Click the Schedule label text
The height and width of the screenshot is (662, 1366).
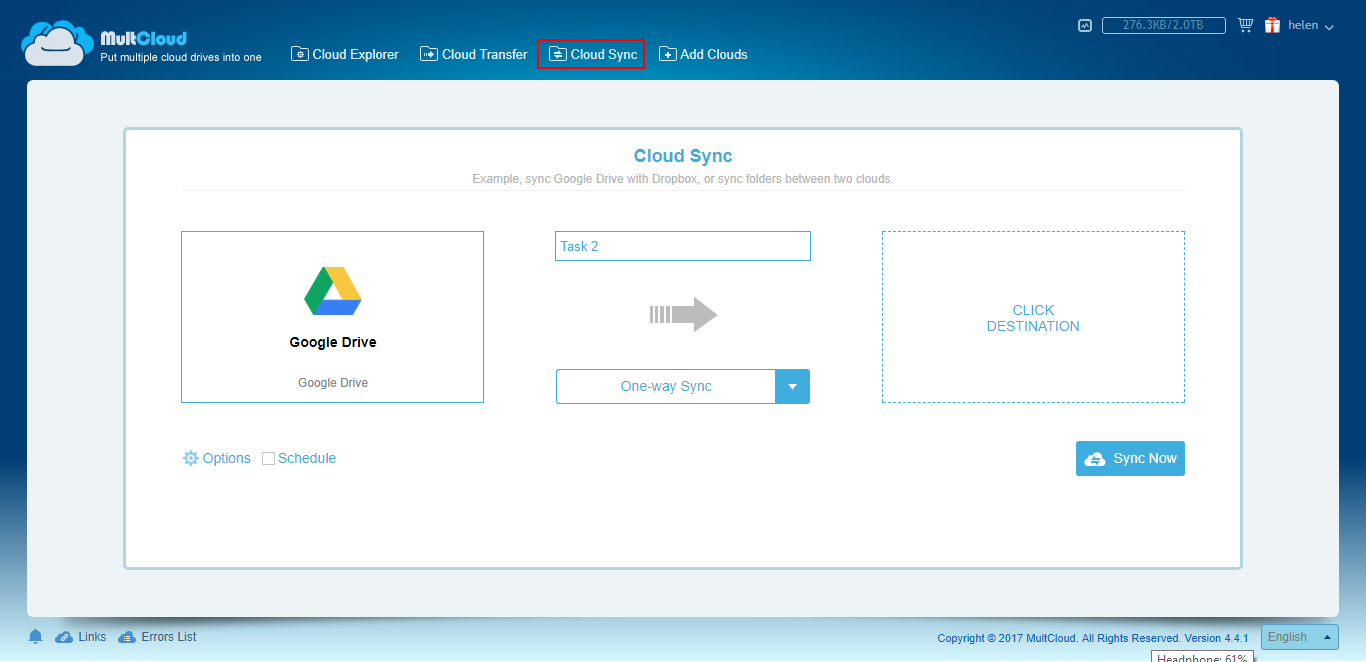pyautogui.click(x=307, y=458)
